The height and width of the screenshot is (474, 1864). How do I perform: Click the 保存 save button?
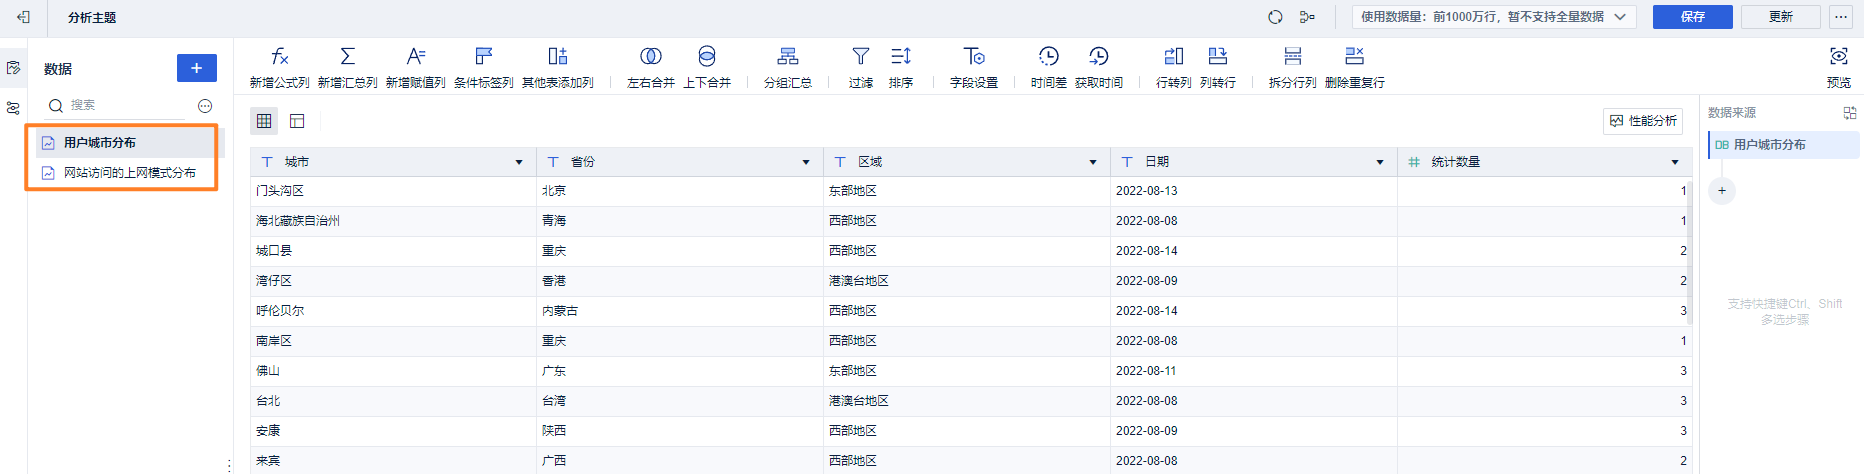point(1693,17)
